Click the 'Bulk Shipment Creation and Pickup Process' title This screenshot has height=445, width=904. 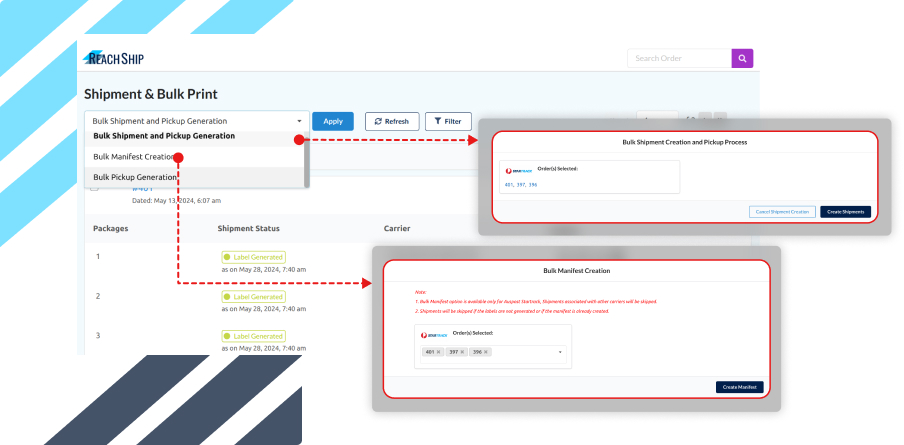click(684, 142)
